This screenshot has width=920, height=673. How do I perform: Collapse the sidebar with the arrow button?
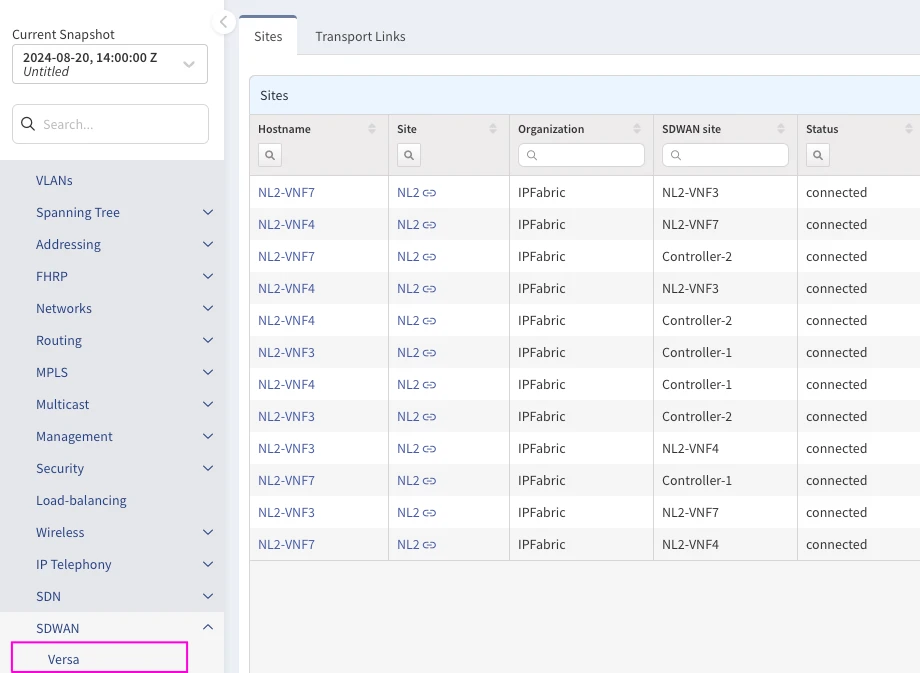[x=224, y=22]
